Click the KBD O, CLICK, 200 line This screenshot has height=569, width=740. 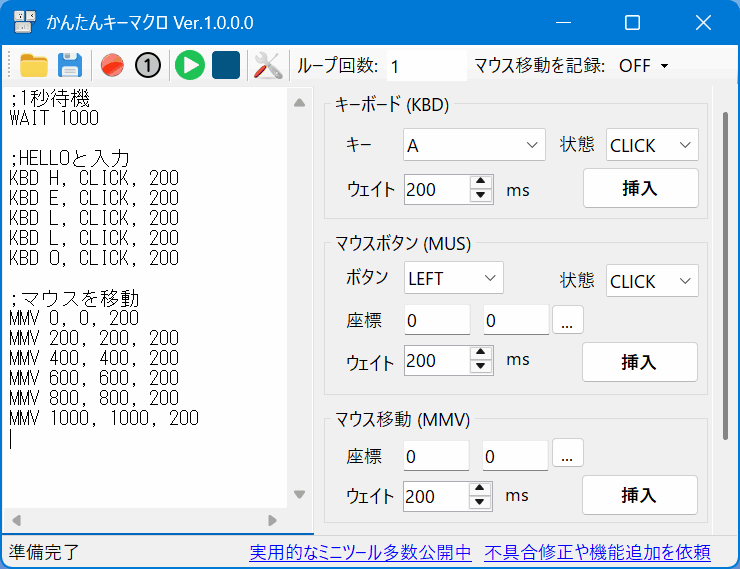coord(94,258)
